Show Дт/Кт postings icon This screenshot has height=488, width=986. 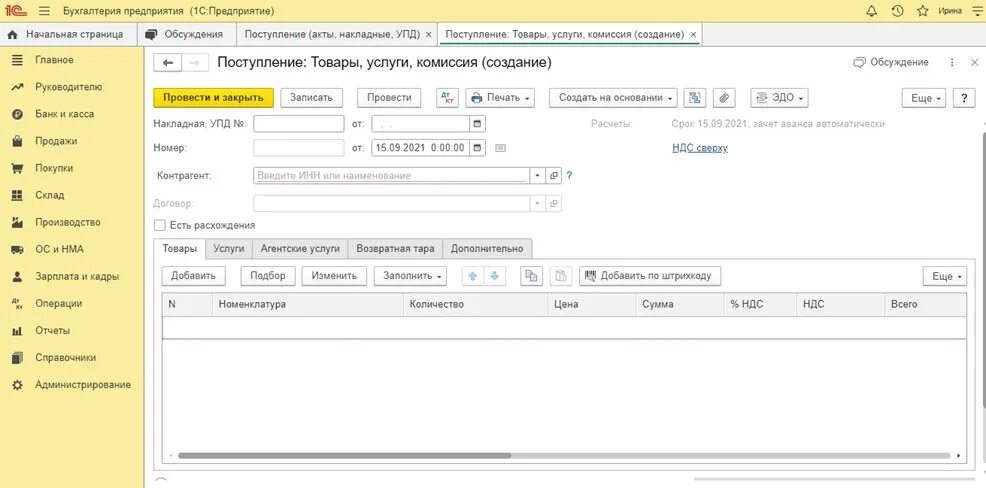[x=447, y=97]
